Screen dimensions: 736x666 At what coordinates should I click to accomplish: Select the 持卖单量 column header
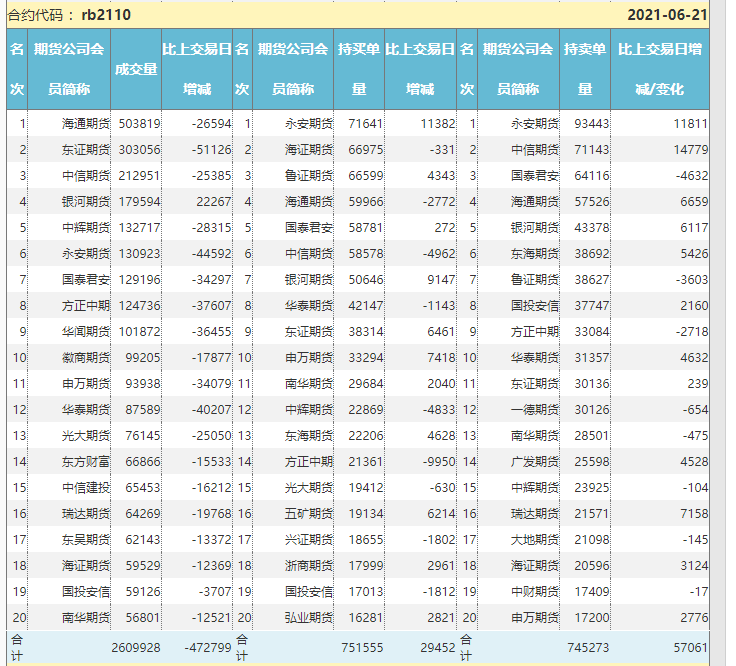click(584, 69)
